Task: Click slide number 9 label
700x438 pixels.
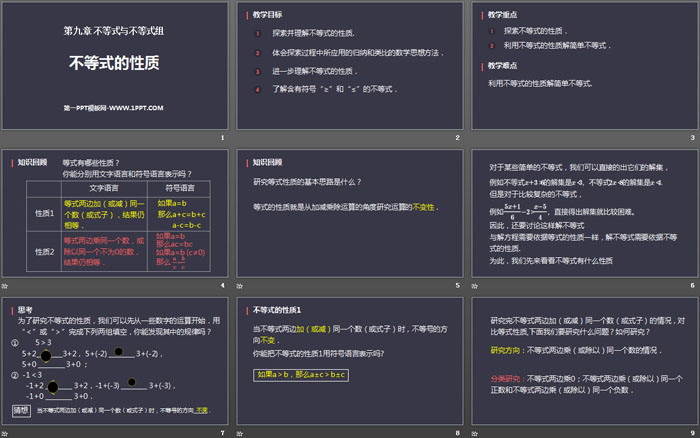Action: tap(692, 433)
